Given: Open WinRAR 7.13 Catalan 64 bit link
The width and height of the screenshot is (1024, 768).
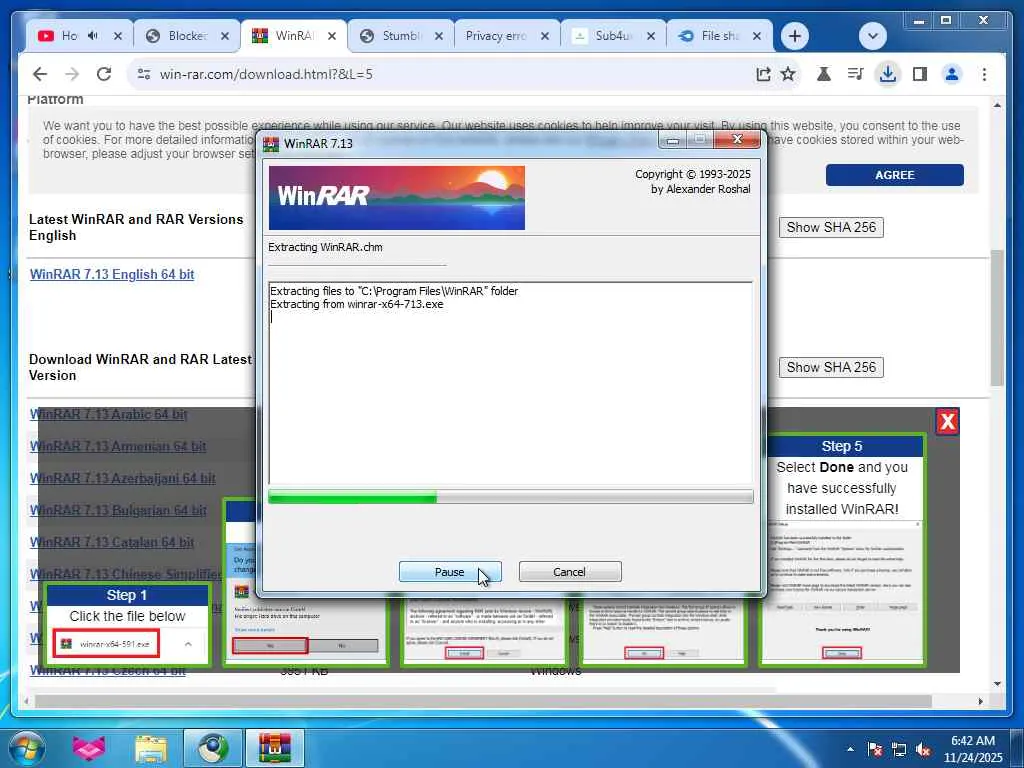Looking at the screenshot, I should point(112,542).
